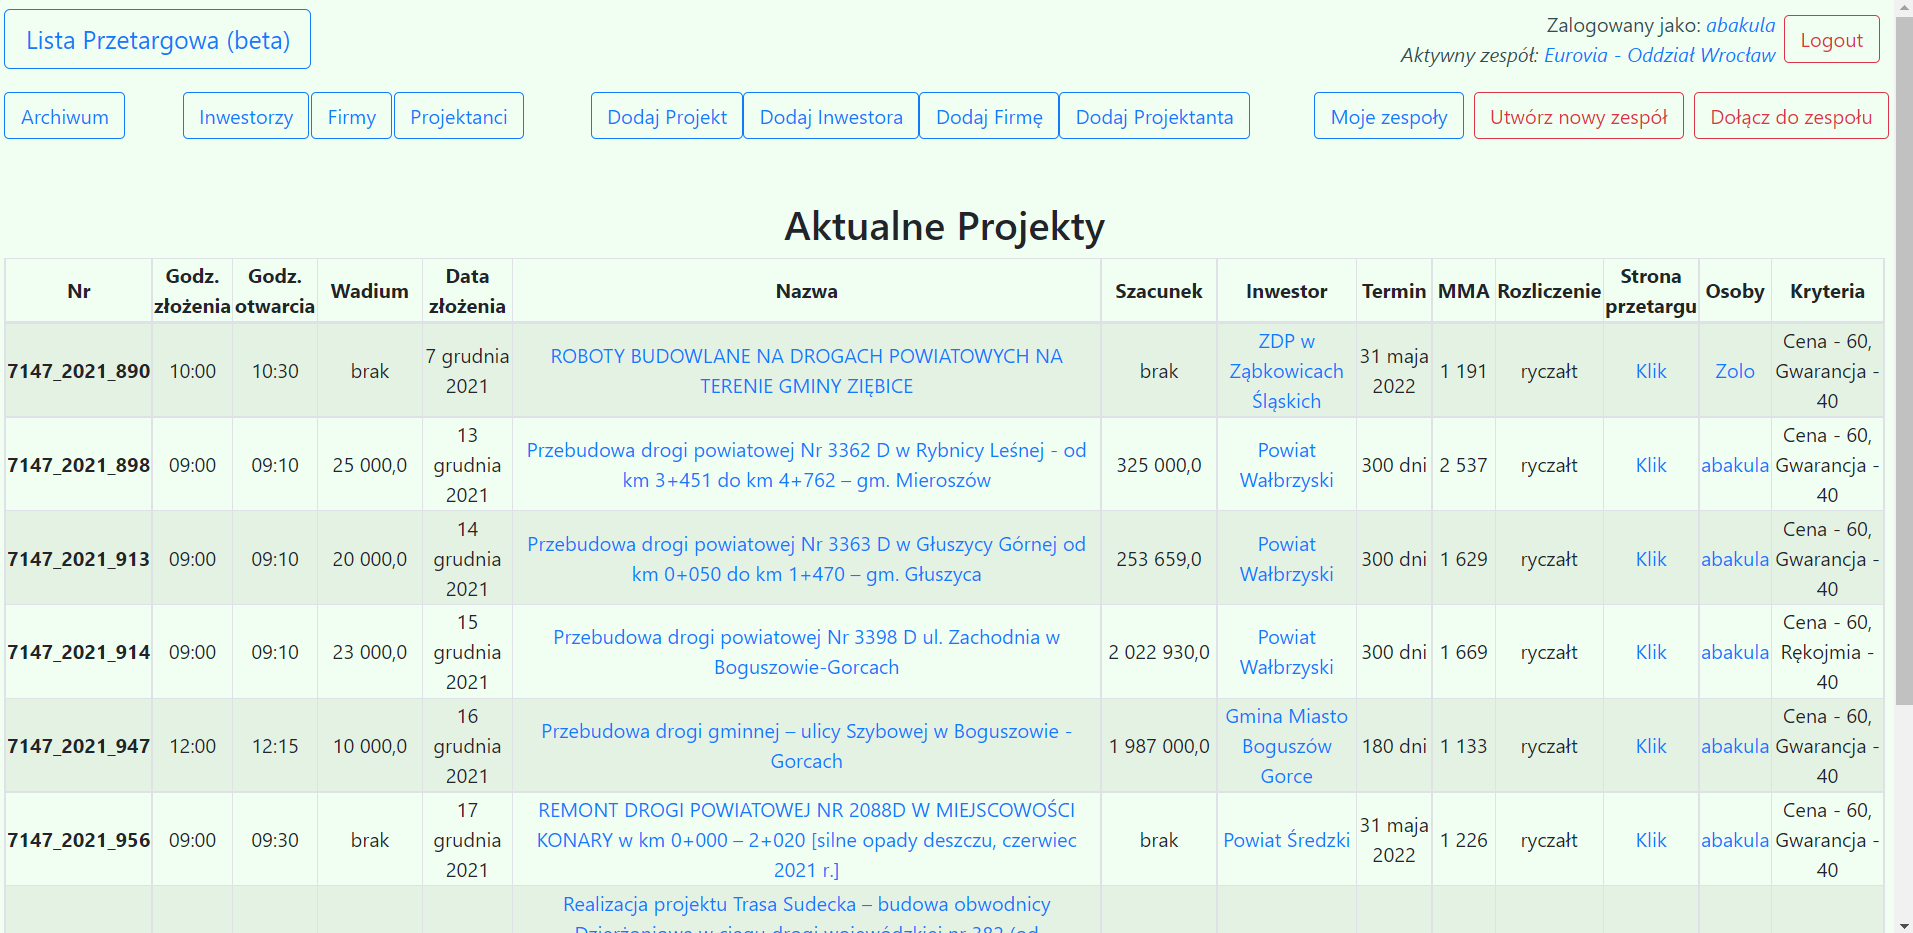Go to Projektanci list
Screen dimensions: 1913x933
[x=459, y=116]
